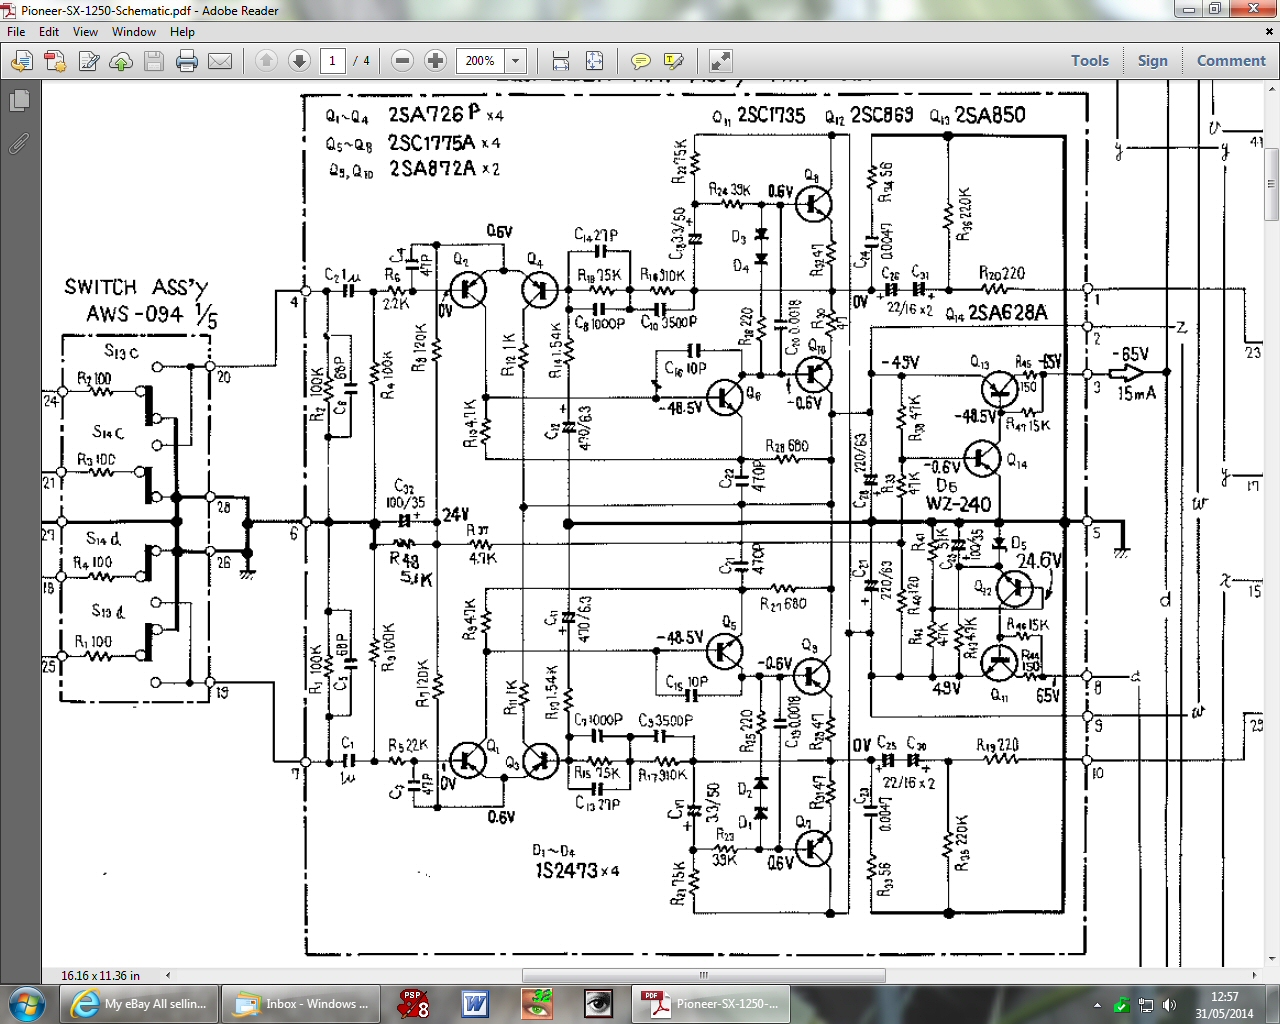Image resolution: width=1280 pixels, height=1024 pixels.
Task: Open the Edit menu
Action: (x=49, y=32)
